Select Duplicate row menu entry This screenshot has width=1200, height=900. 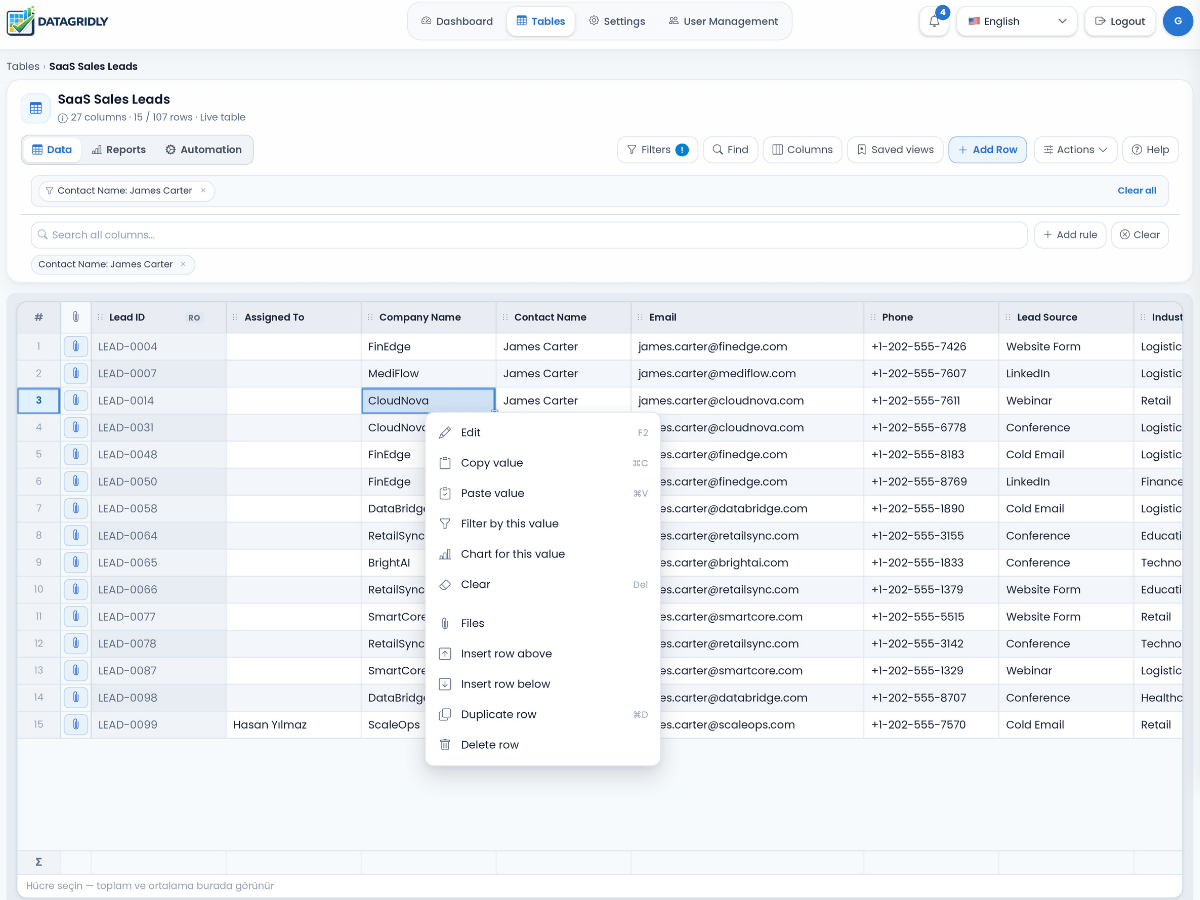pos(543,714)
